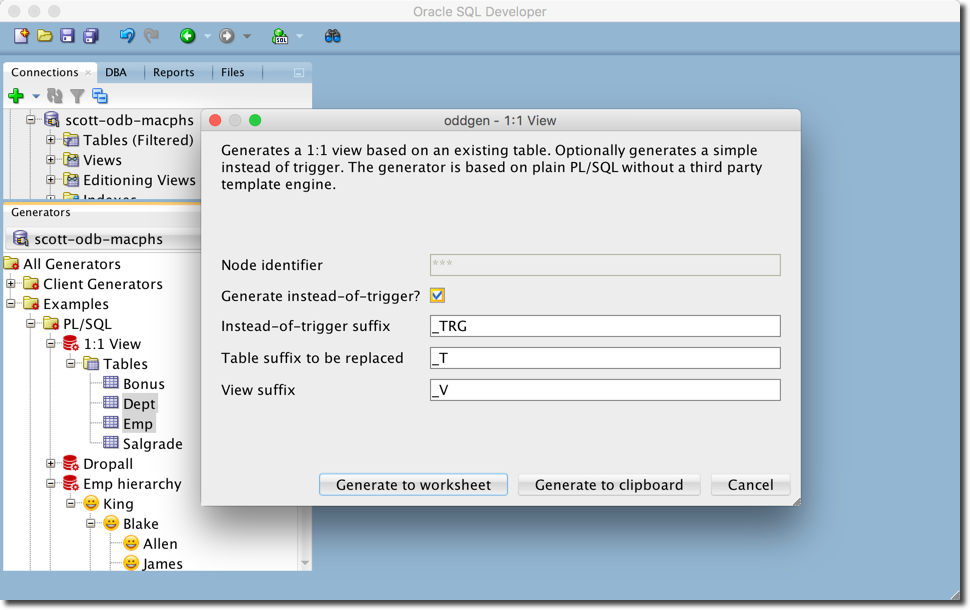Screen dimensions: 970x610
Task: Click the Emp hierarchy generator icon
Action: tap(71, 483)
